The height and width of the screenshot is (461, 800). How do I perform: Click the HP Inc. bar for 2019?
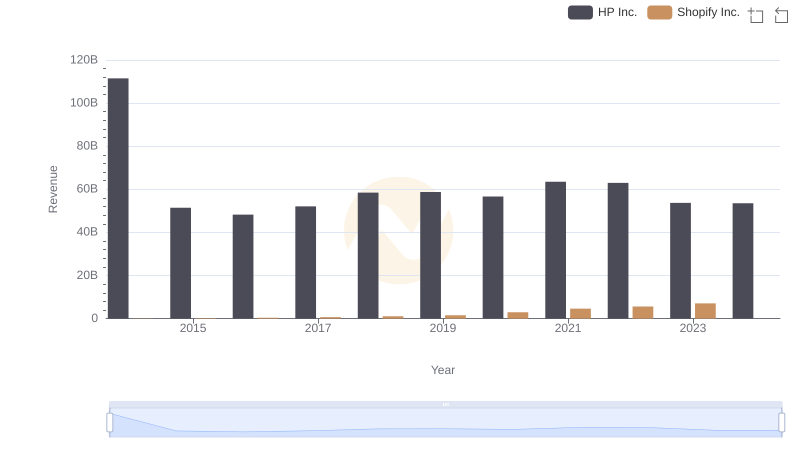pos(431,255)
